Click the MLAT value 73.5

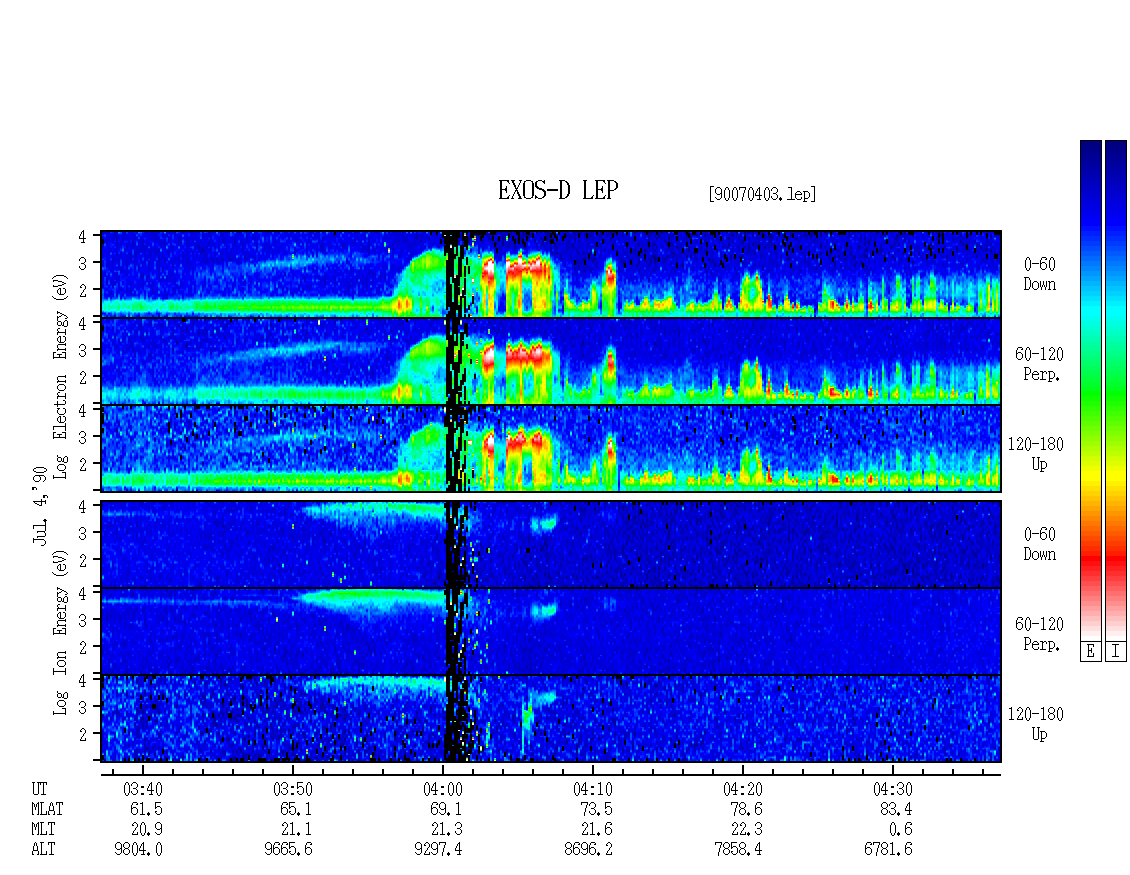[x=596, y=809]
